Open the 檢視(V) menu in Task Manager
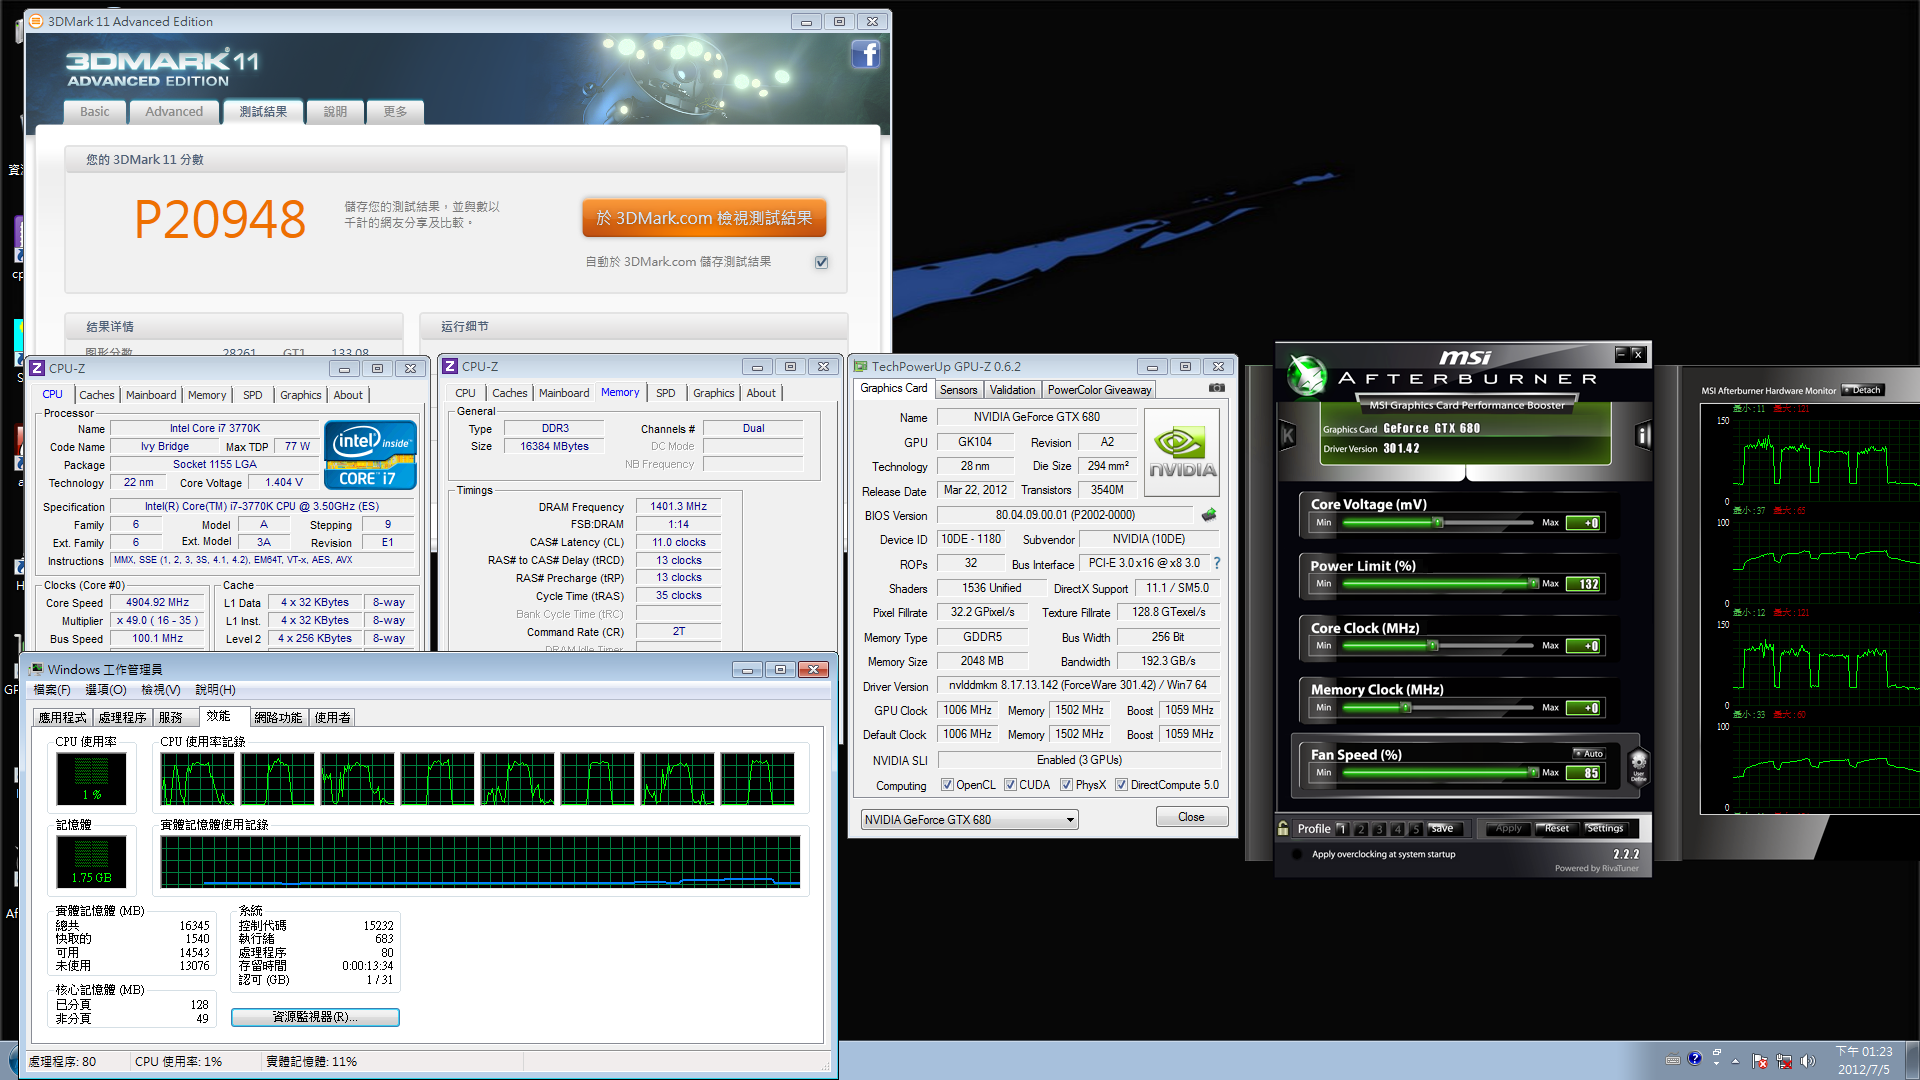 coord(161,690)
